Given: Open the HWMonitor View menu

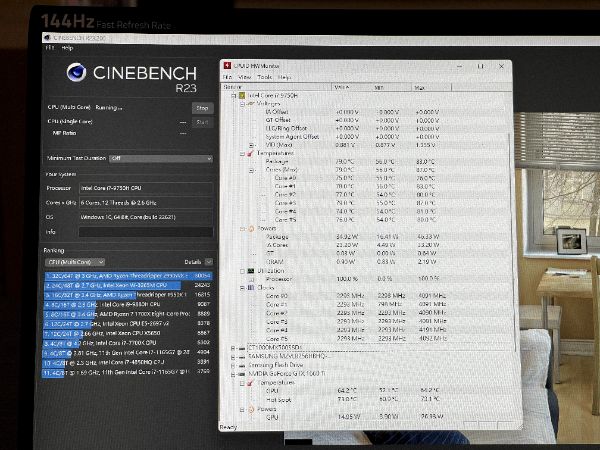Looking at the screenshot, I should coord(245,77).
